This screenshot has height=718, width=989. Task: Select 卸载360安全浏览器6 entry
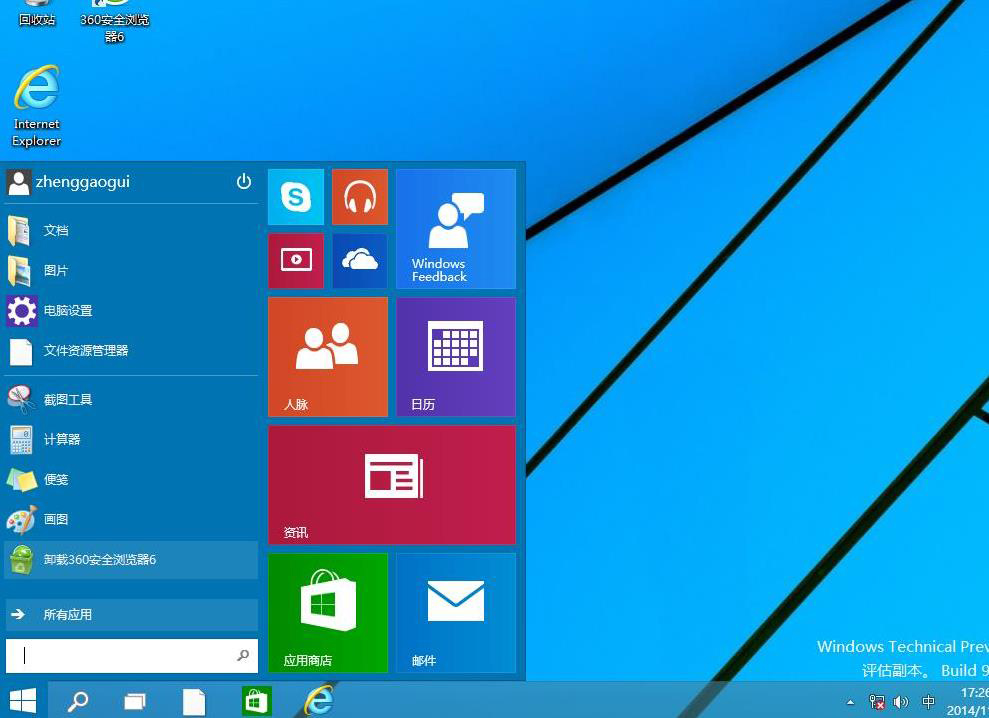[x=131, y=560]
